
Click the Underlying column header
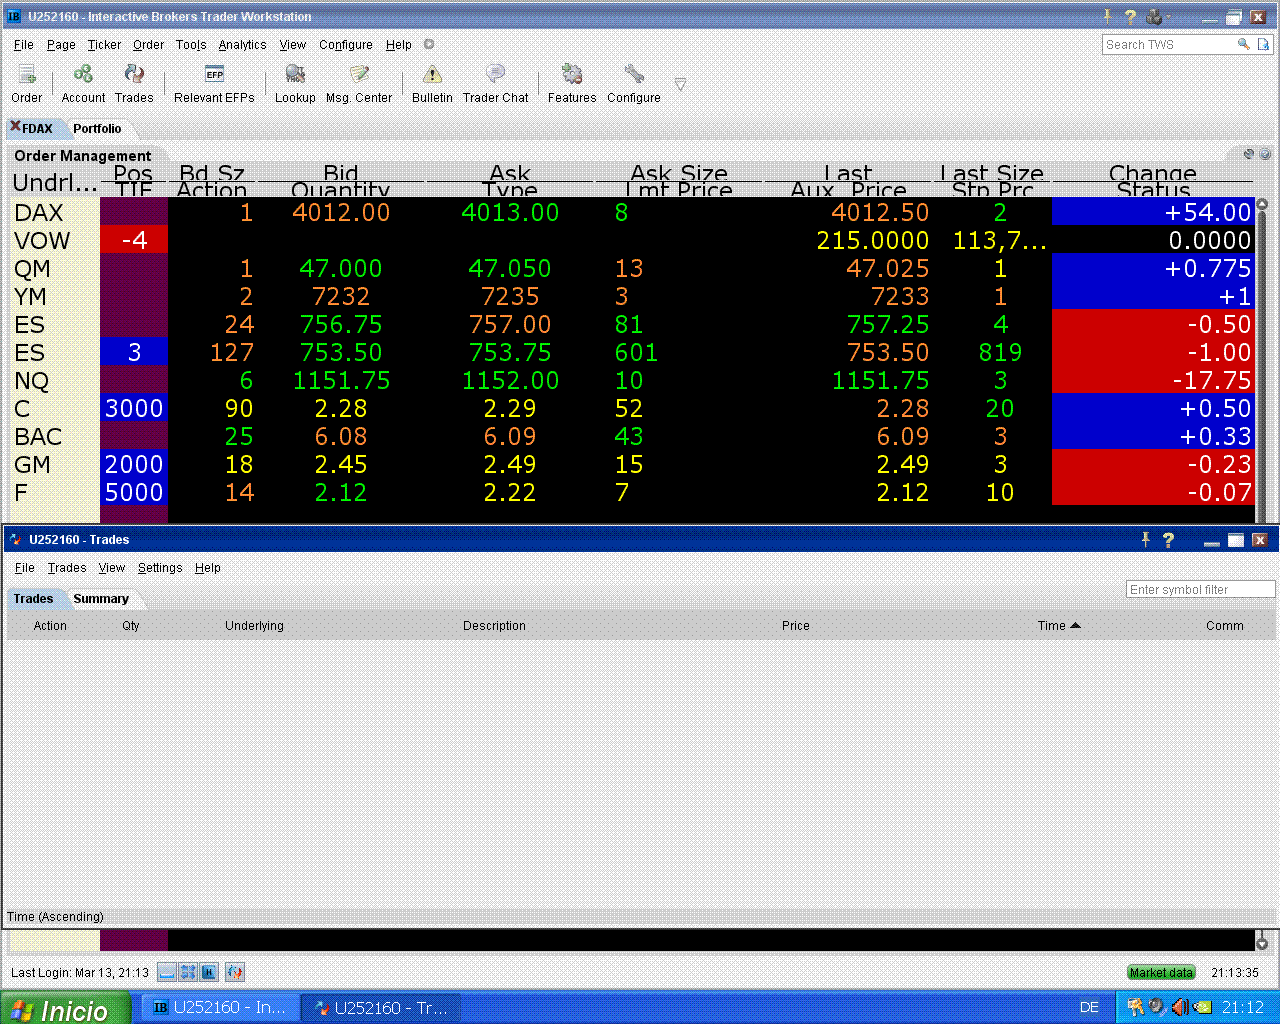click(254, 626)
